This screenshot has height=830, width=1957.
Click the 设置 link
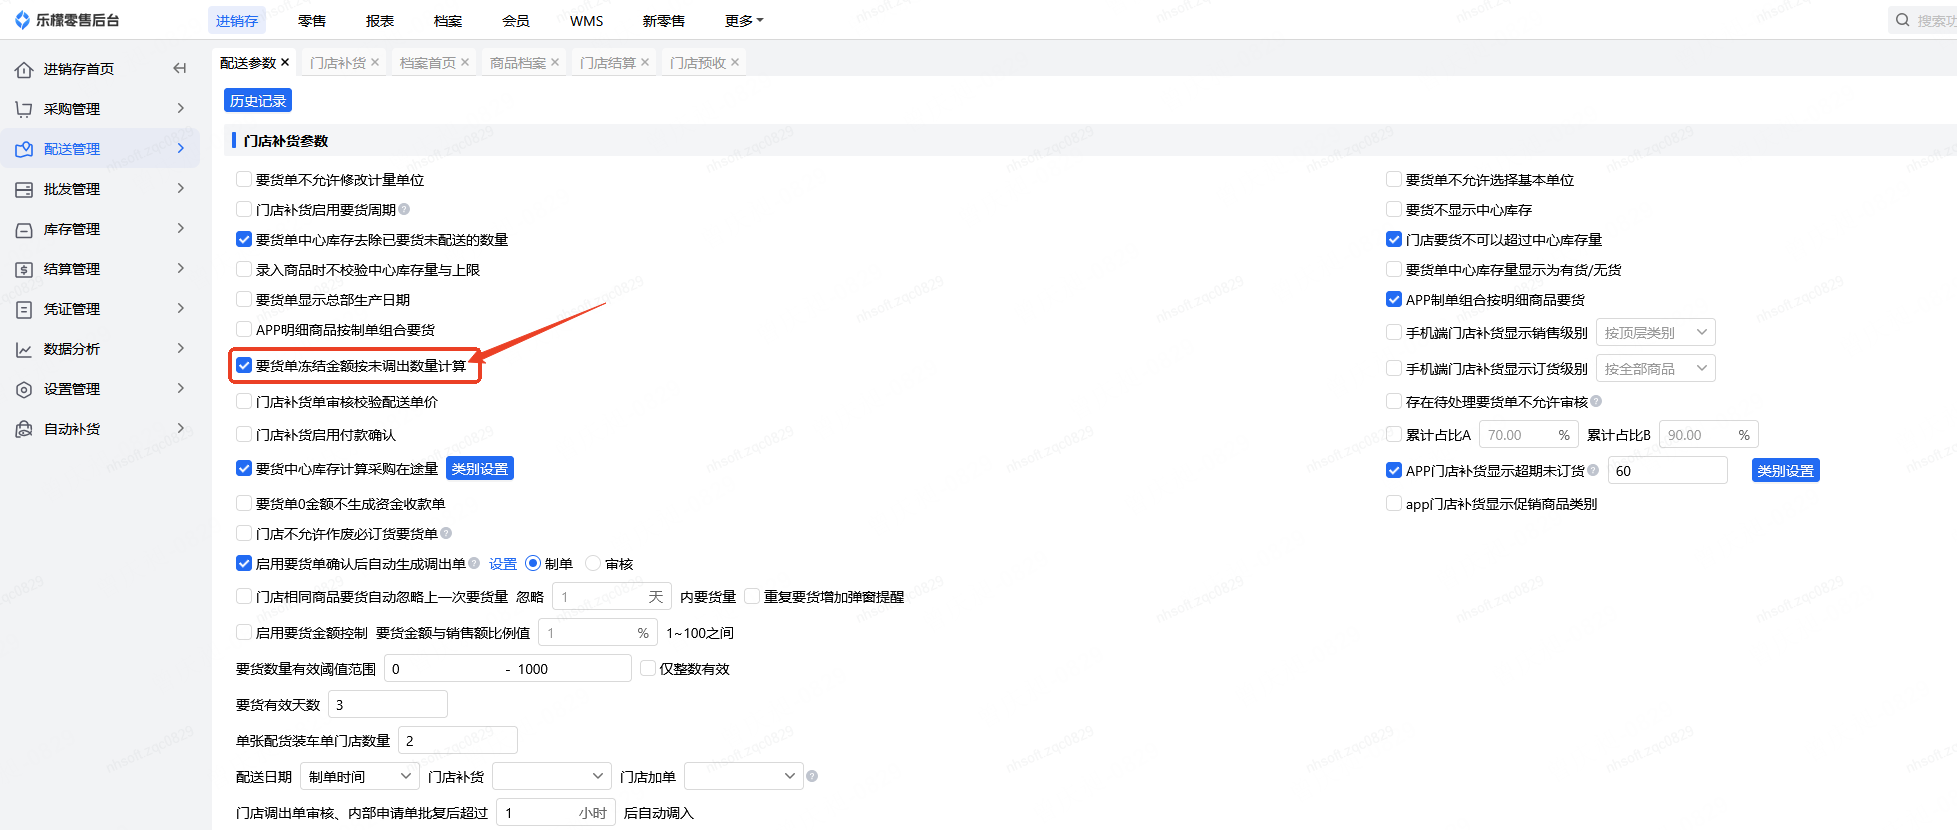[503, 564]
